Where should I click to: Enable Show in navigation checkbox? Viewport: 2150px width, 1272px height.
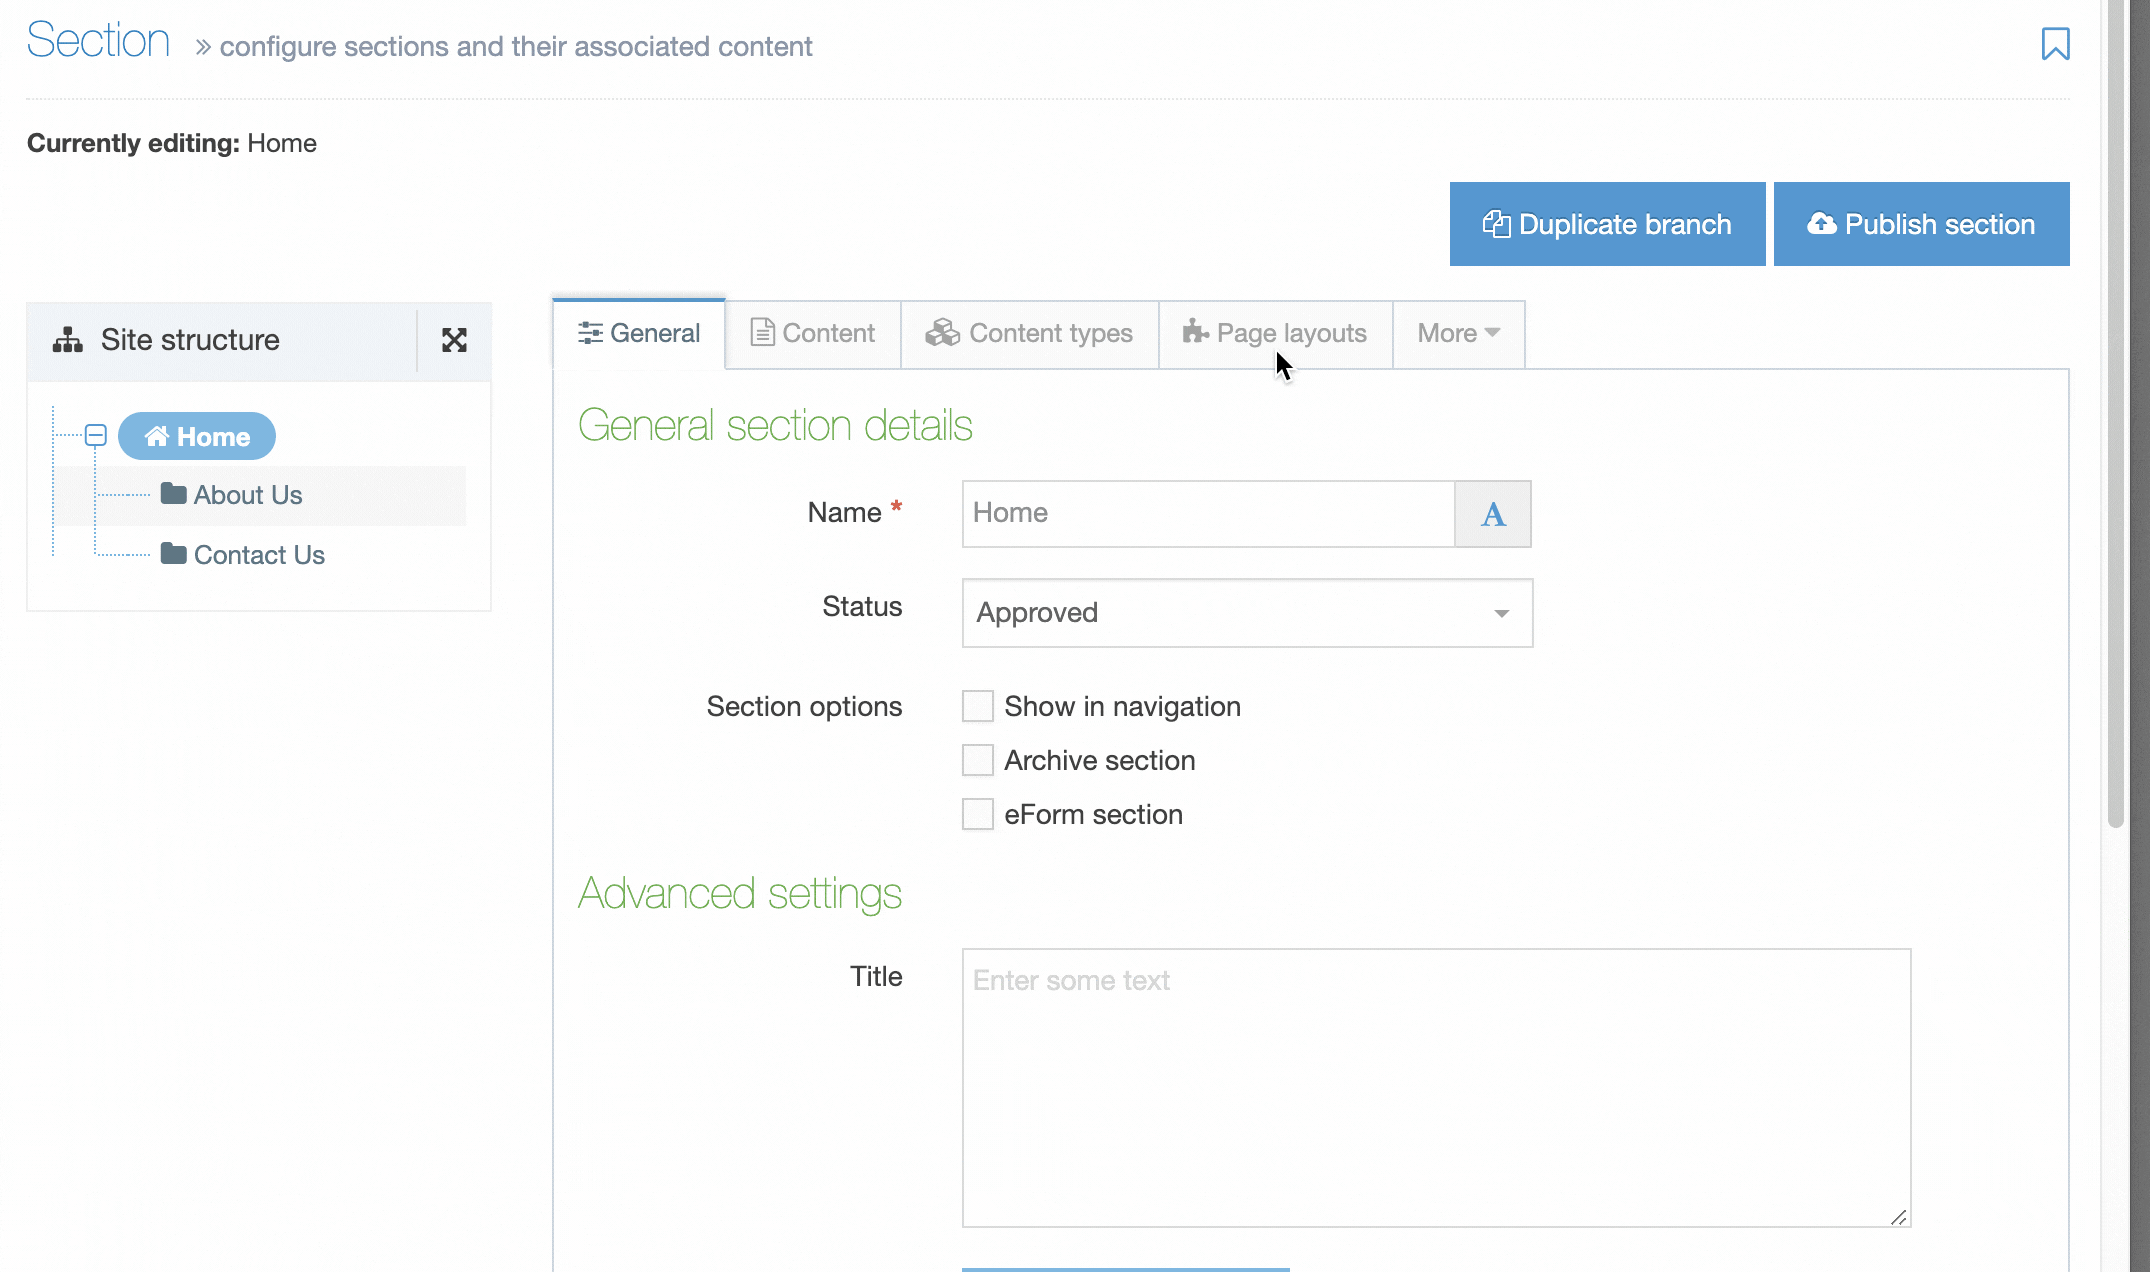(x=977, y=706)
